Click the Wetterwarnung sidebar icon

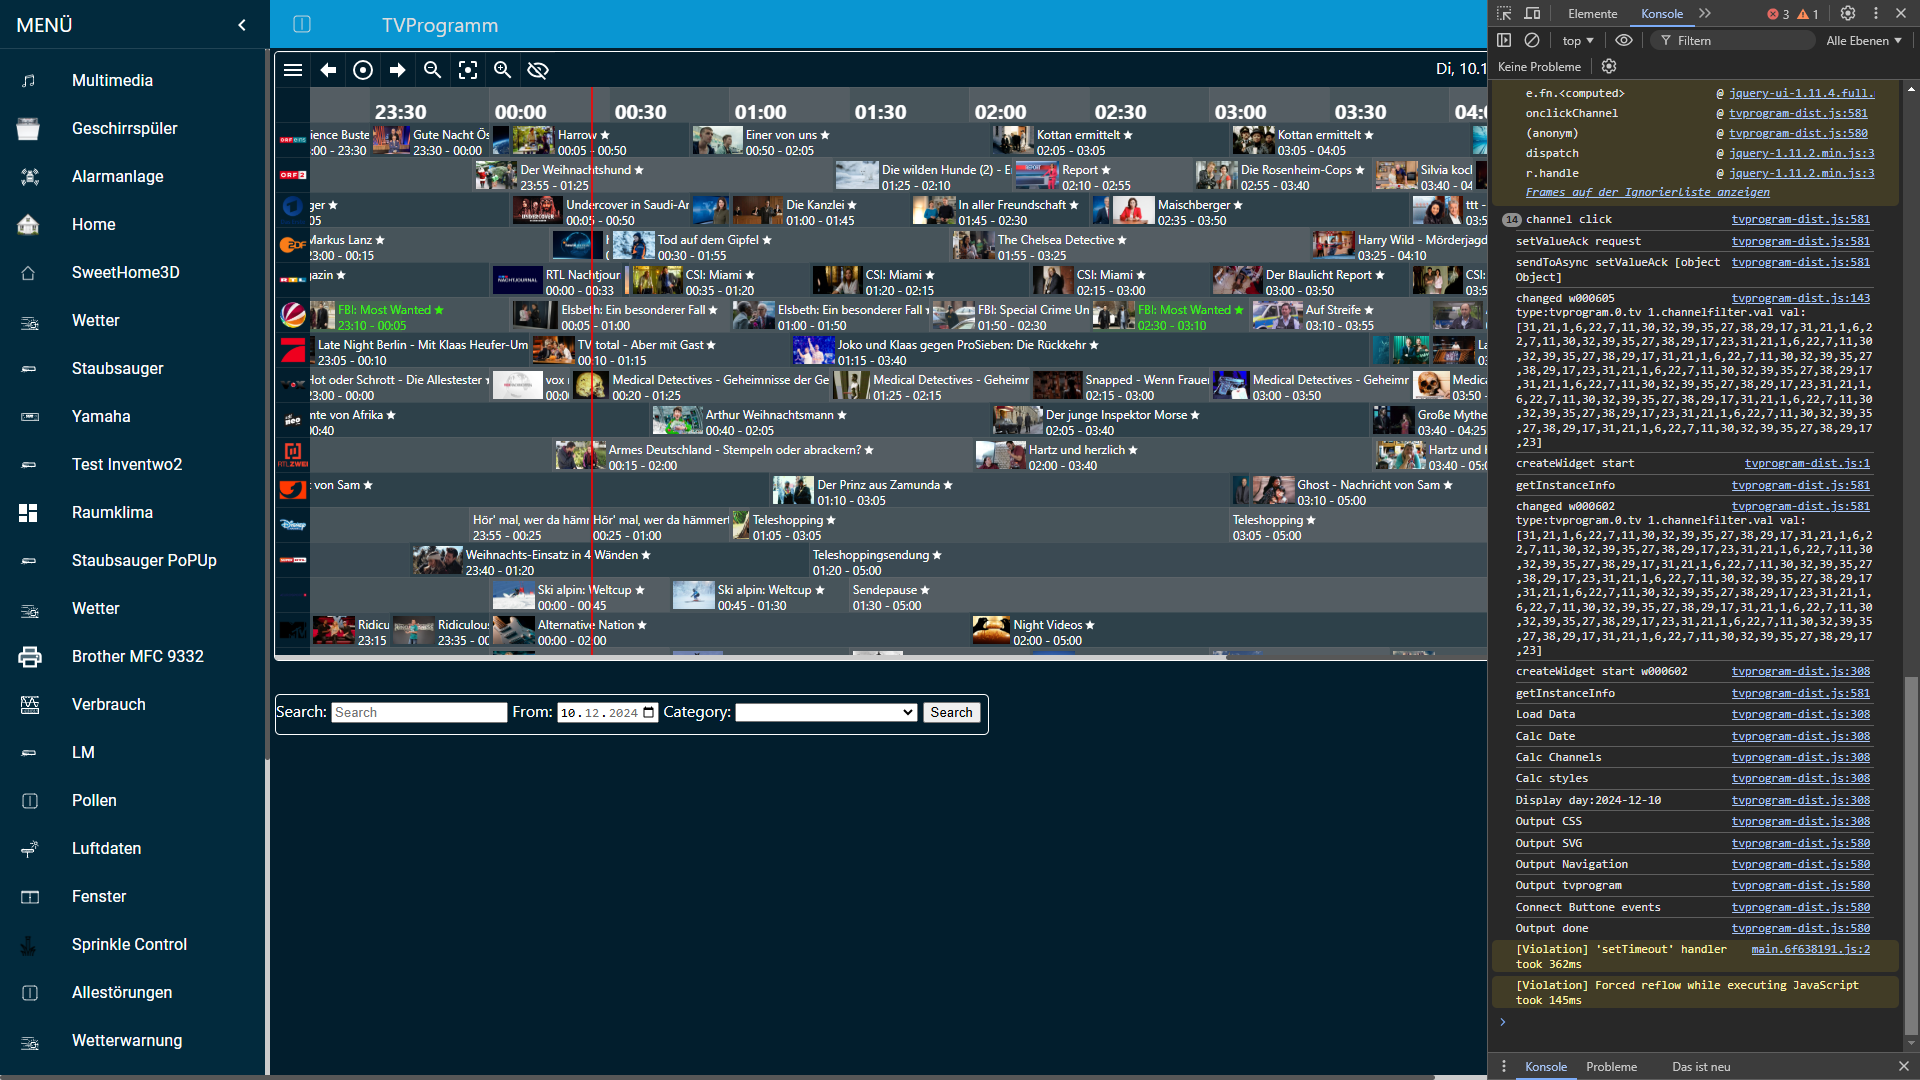click(30, 1041)
